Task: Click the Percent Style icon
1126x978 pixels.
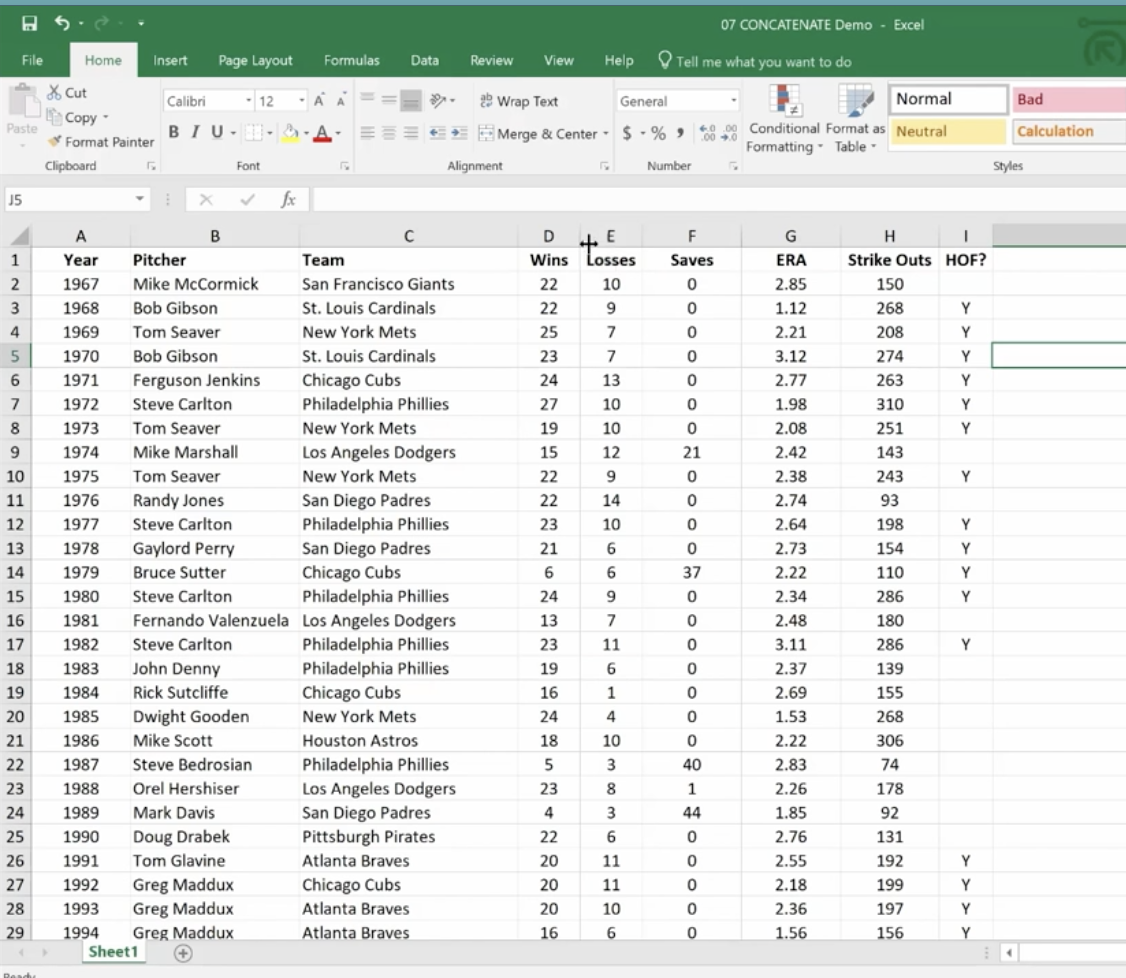Action: 657,133
